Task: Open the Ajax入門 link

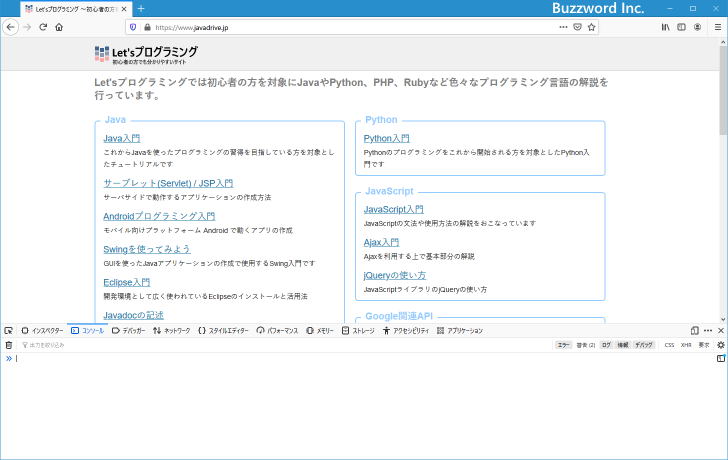Action: coord(381,242)
